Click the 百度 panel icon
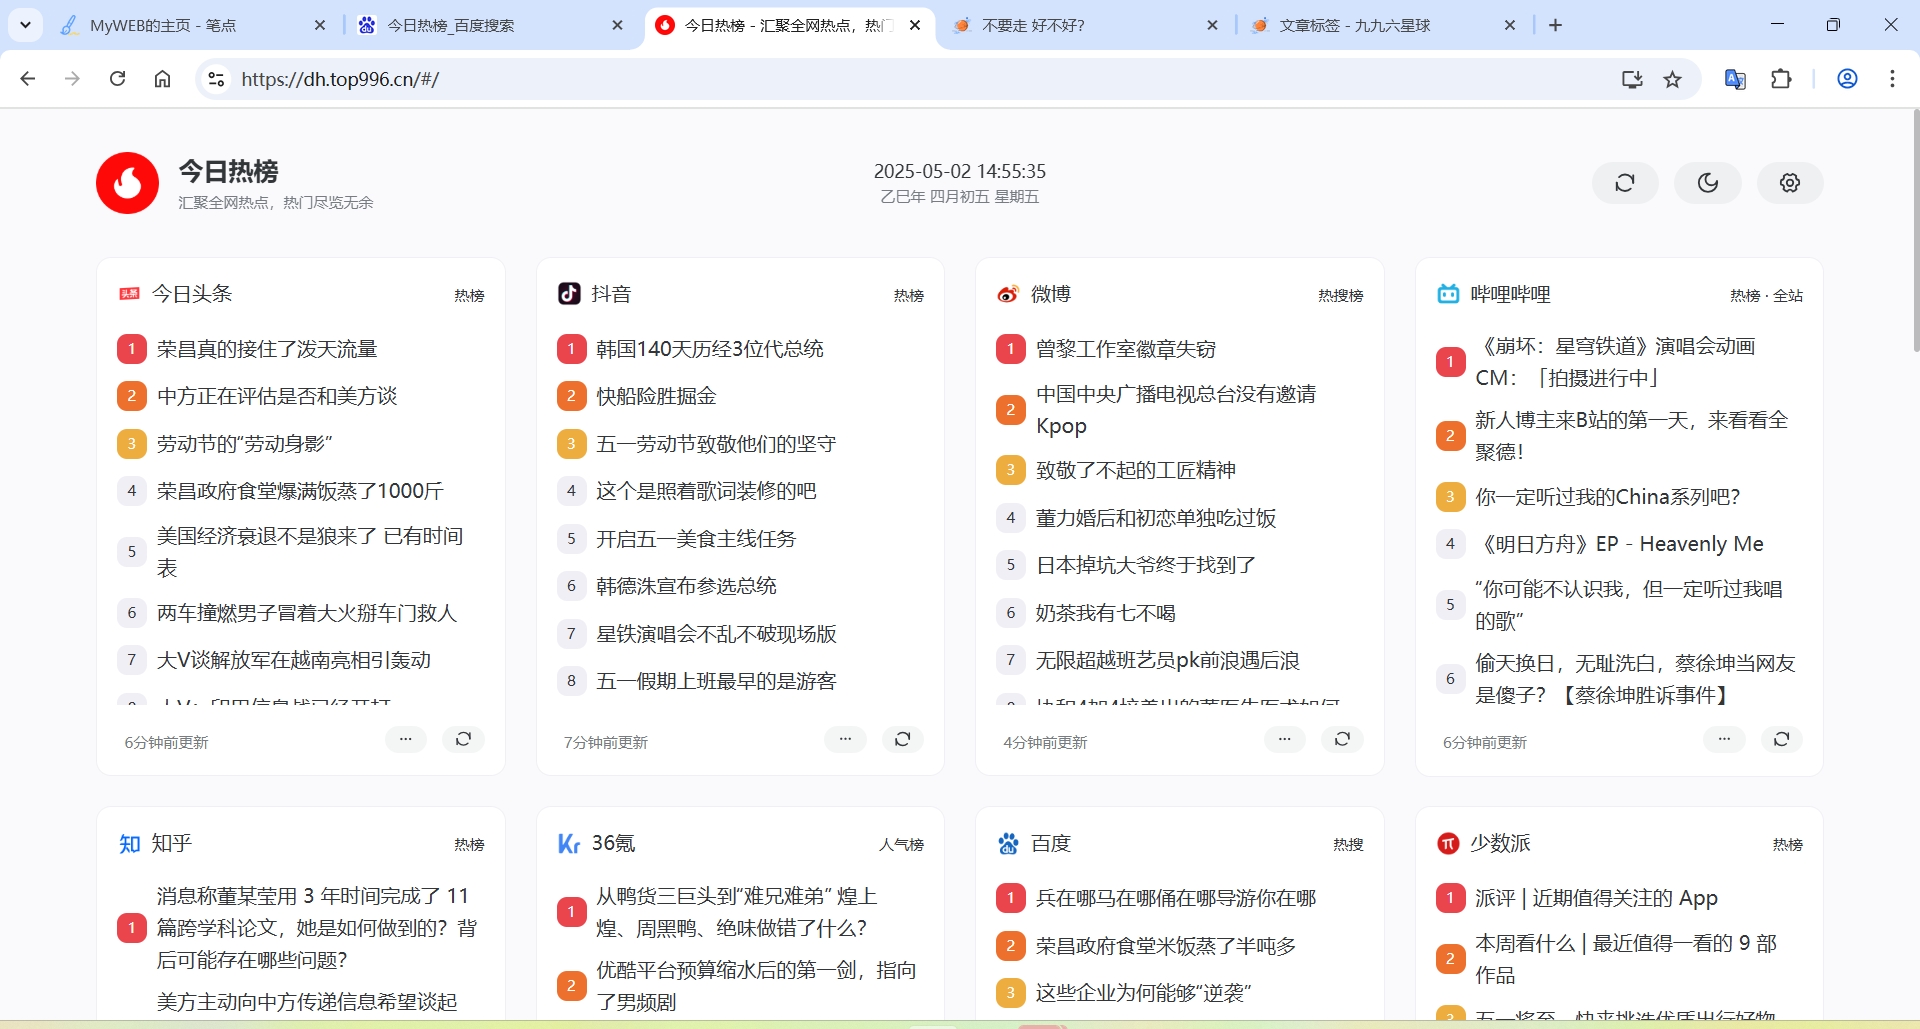 point(1008,843)
